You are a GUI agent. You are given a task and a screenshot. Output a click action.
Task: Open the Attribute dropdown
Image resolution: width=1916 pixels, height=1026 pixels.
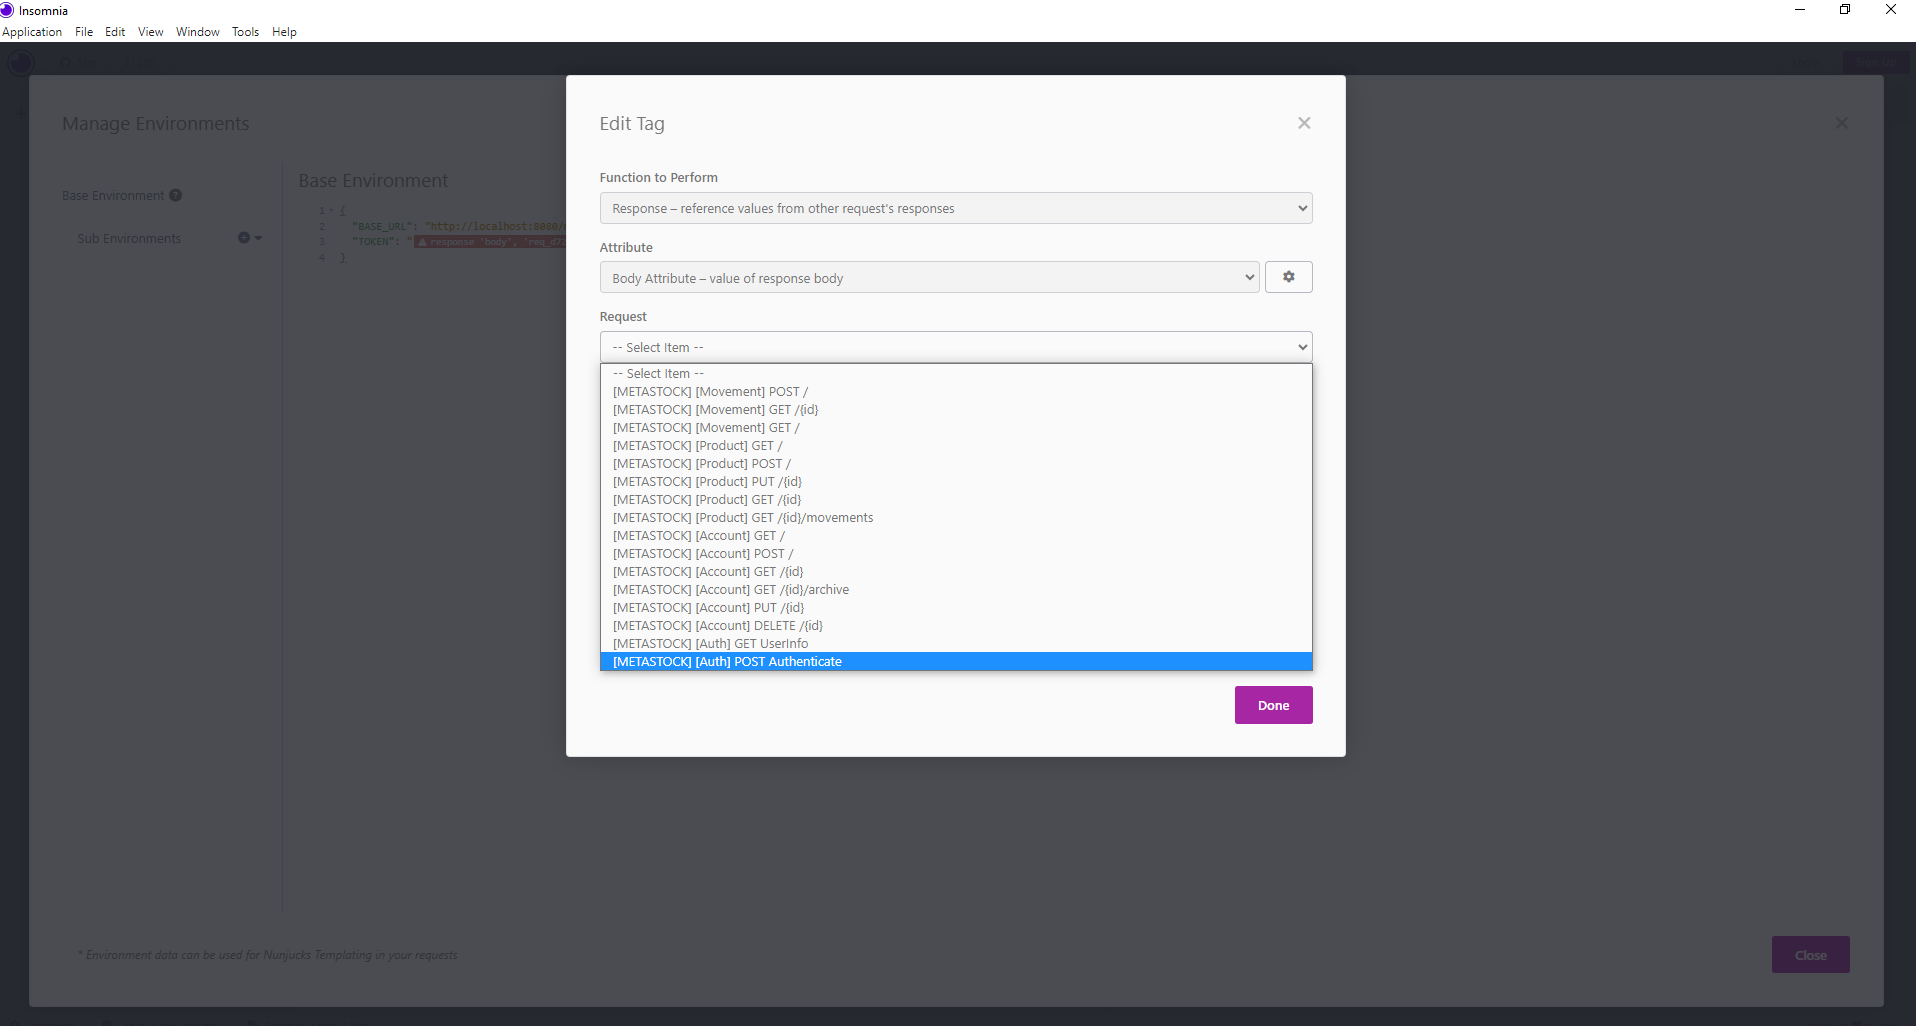929,277
